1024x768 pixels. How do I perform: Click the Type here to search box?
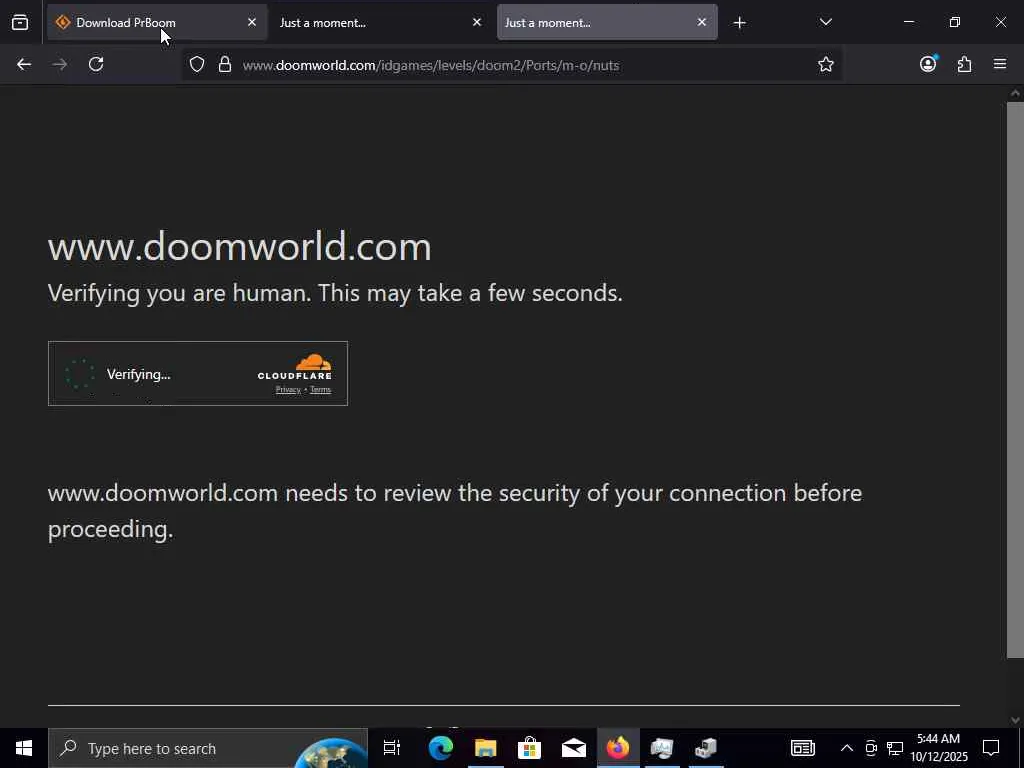[x=208, y=748]
